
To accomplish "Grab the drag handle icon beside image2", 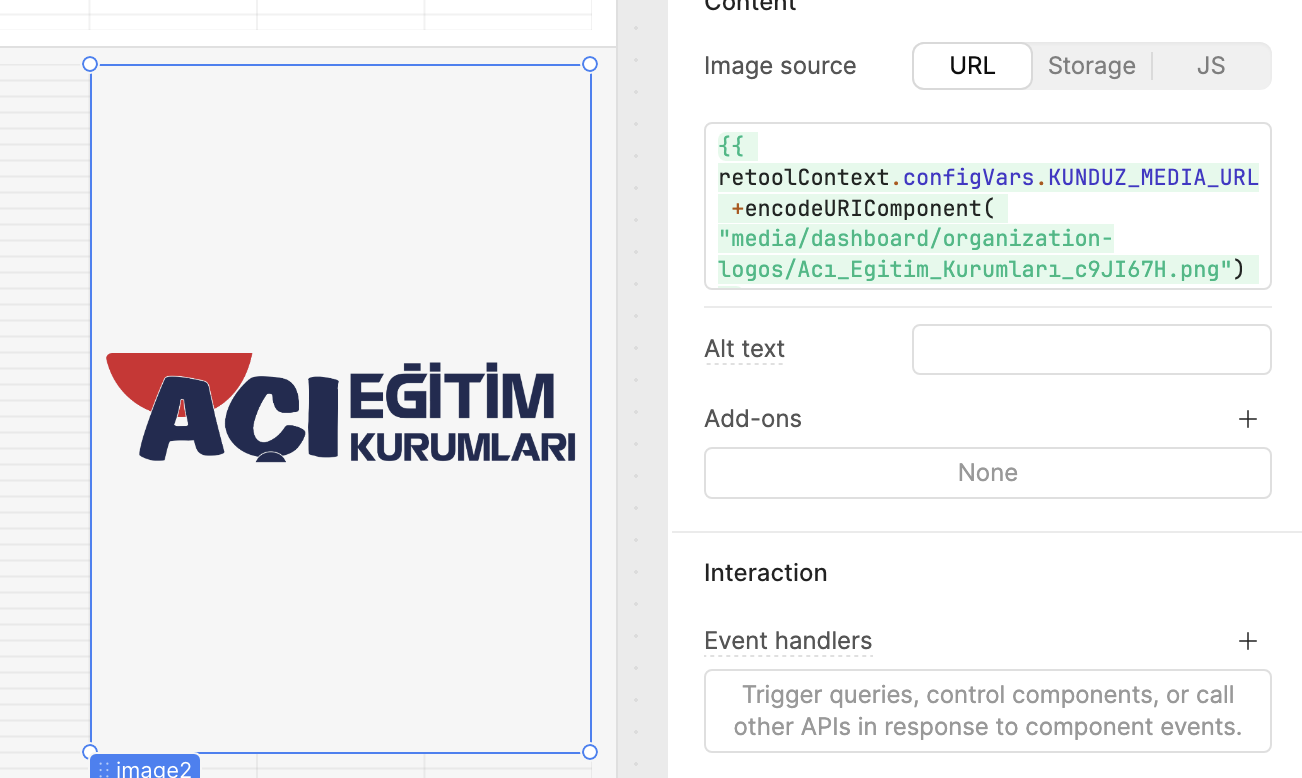I will tap(104, 769).
